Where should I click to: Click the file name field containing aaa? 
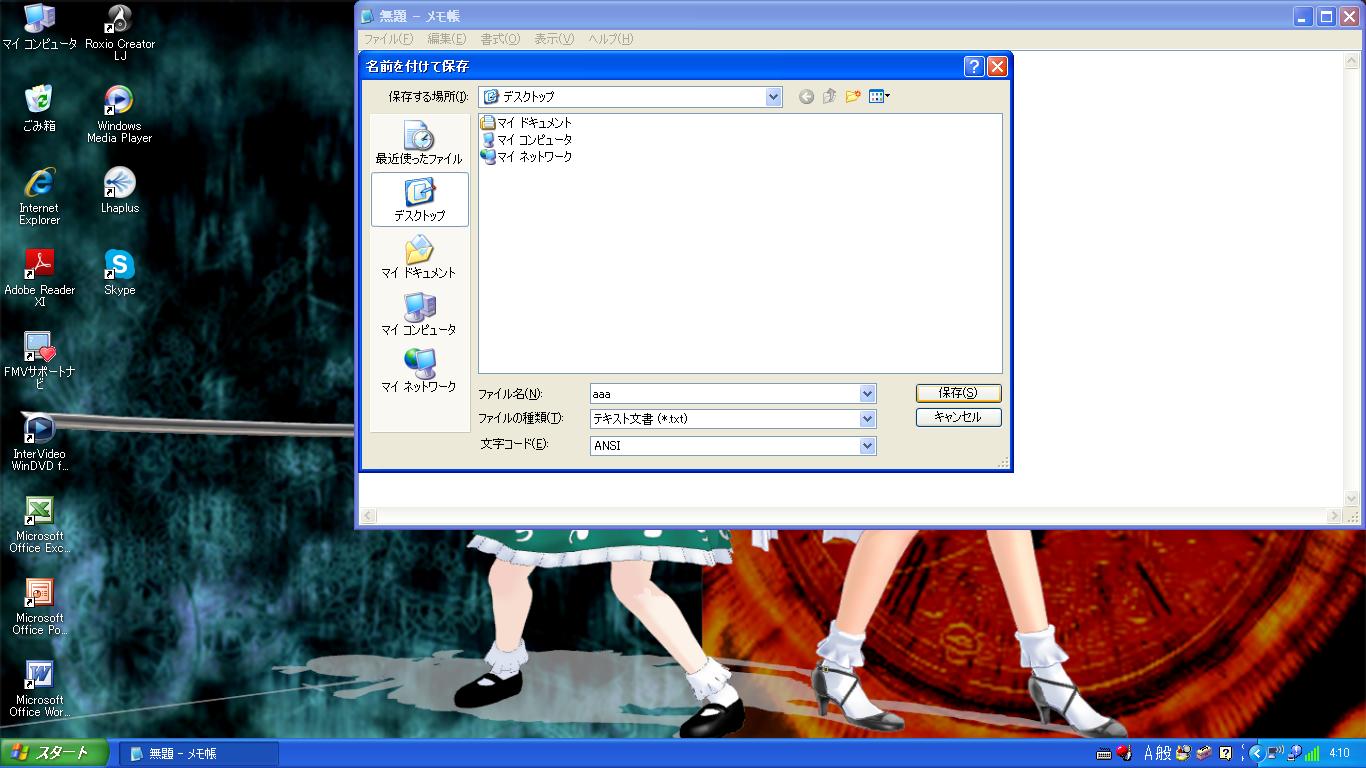click(724, 394)
